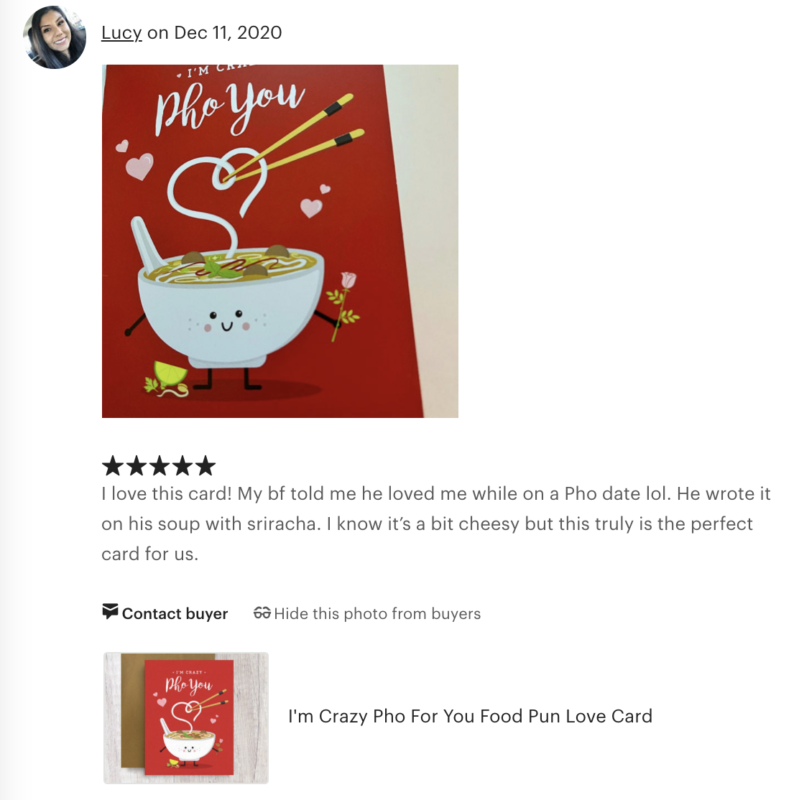The height and width of the screenshot is (800, 799).
Task: Click the fifth rating star
Action: tap(205, 466)
